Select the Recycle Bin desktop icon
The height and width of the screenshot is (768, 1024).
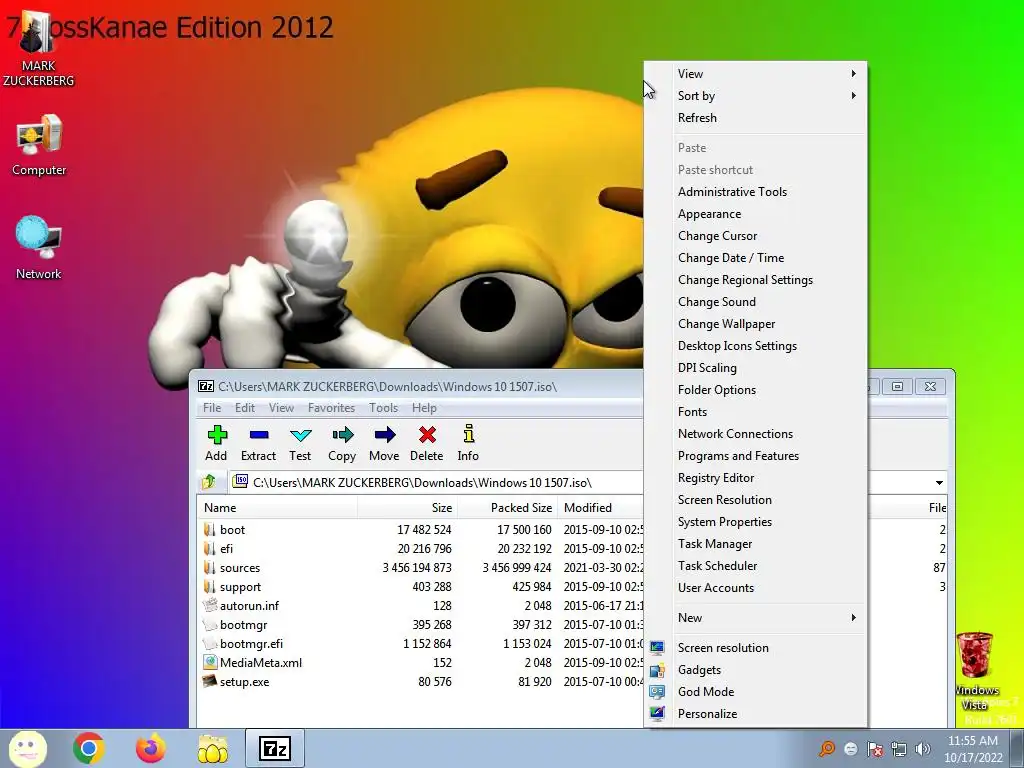974,673
